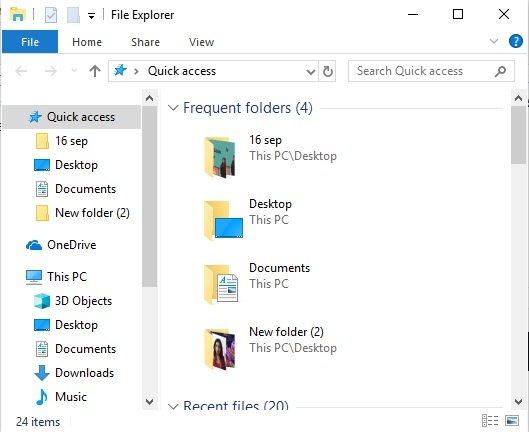Open Customize Quick Access Toolbar dropdown
Screen dimensions: 529x432
[x=91, y=16]
